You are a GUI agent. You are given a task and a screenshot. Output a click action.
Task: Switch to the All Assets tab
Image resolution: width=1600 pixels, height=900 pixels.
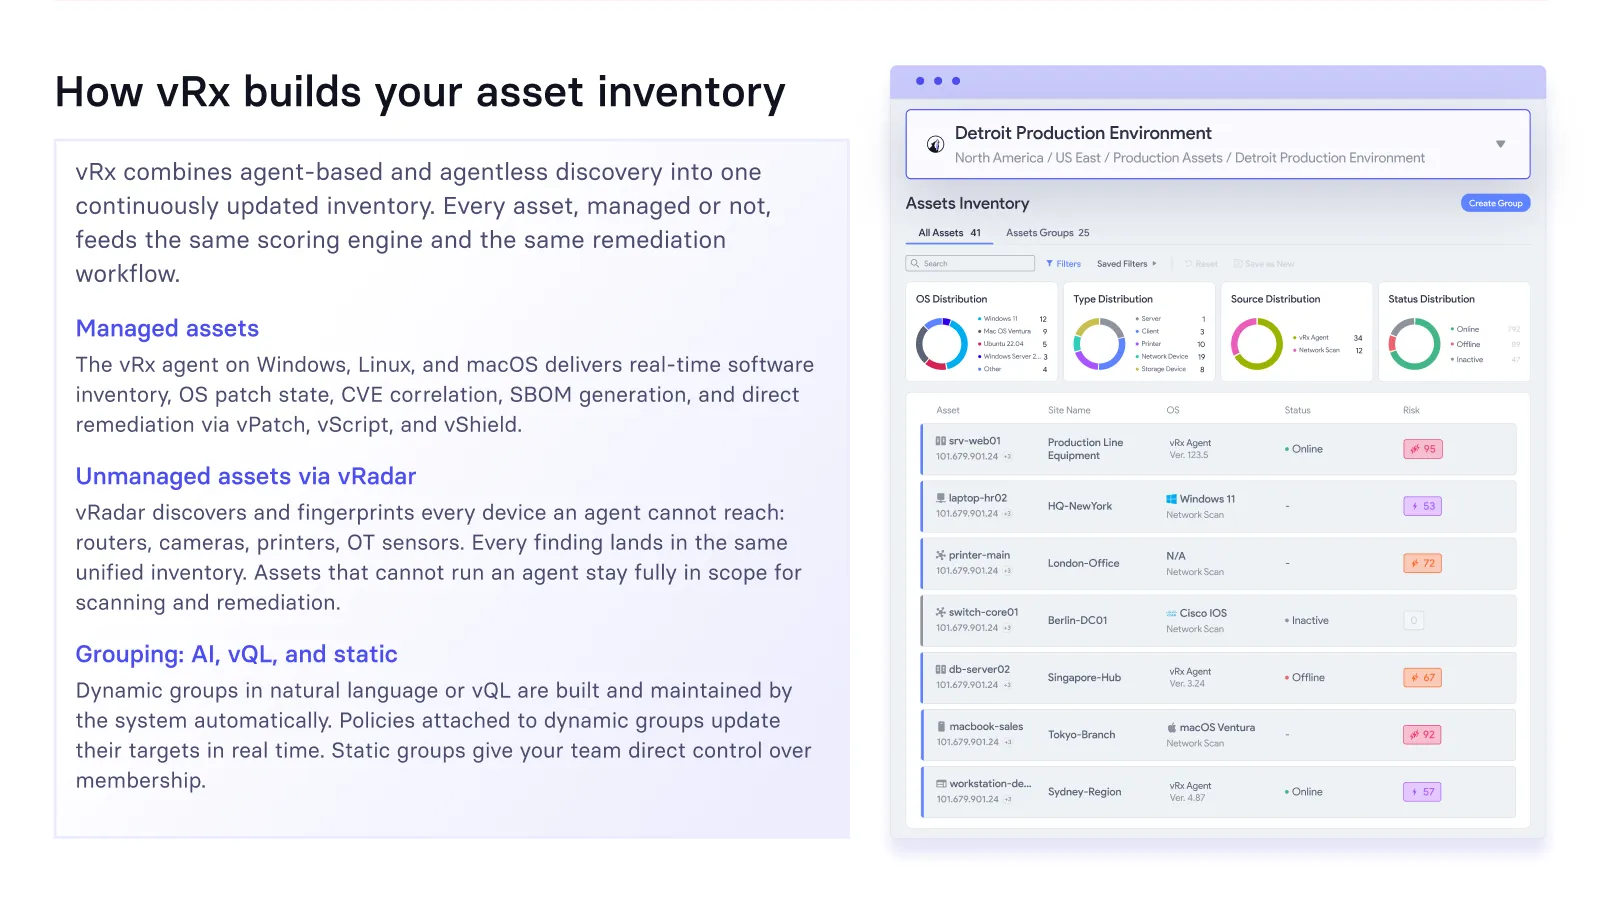click(949, 233)
